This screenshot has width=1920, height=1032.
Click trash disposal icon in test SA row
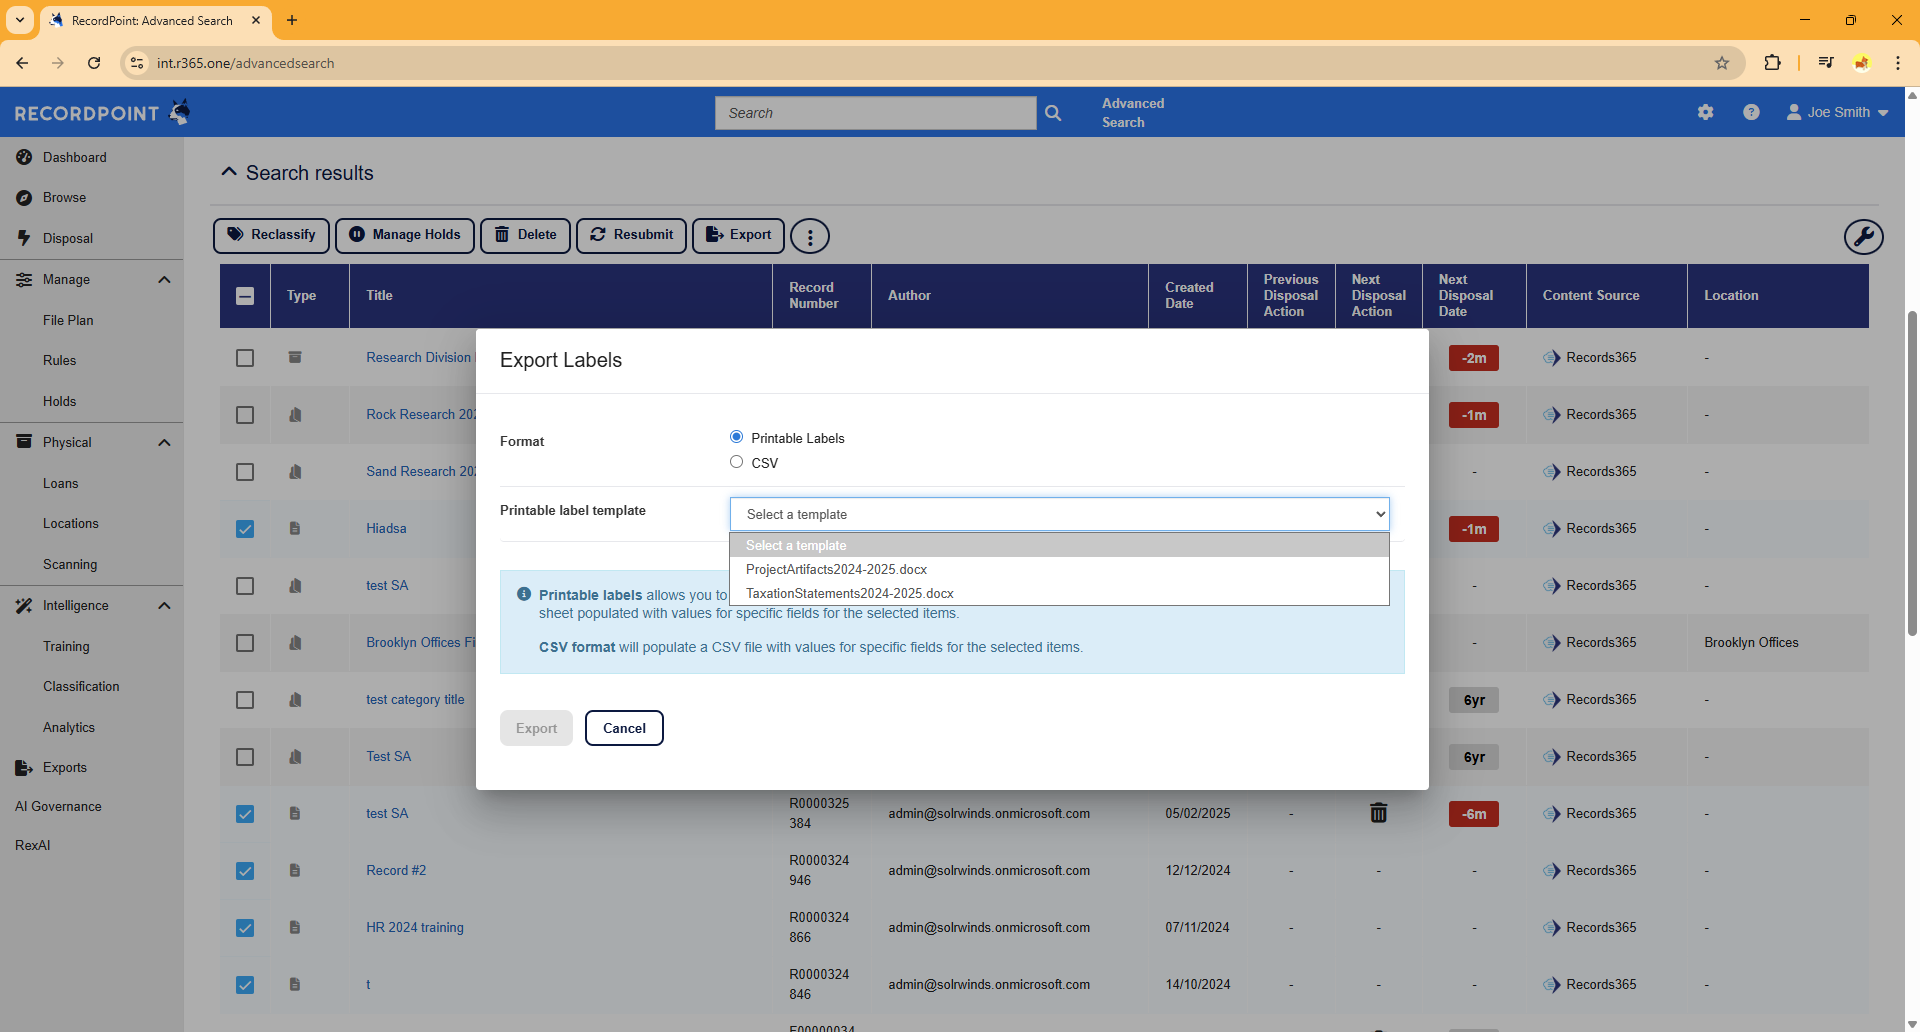tap(1378, 813)
